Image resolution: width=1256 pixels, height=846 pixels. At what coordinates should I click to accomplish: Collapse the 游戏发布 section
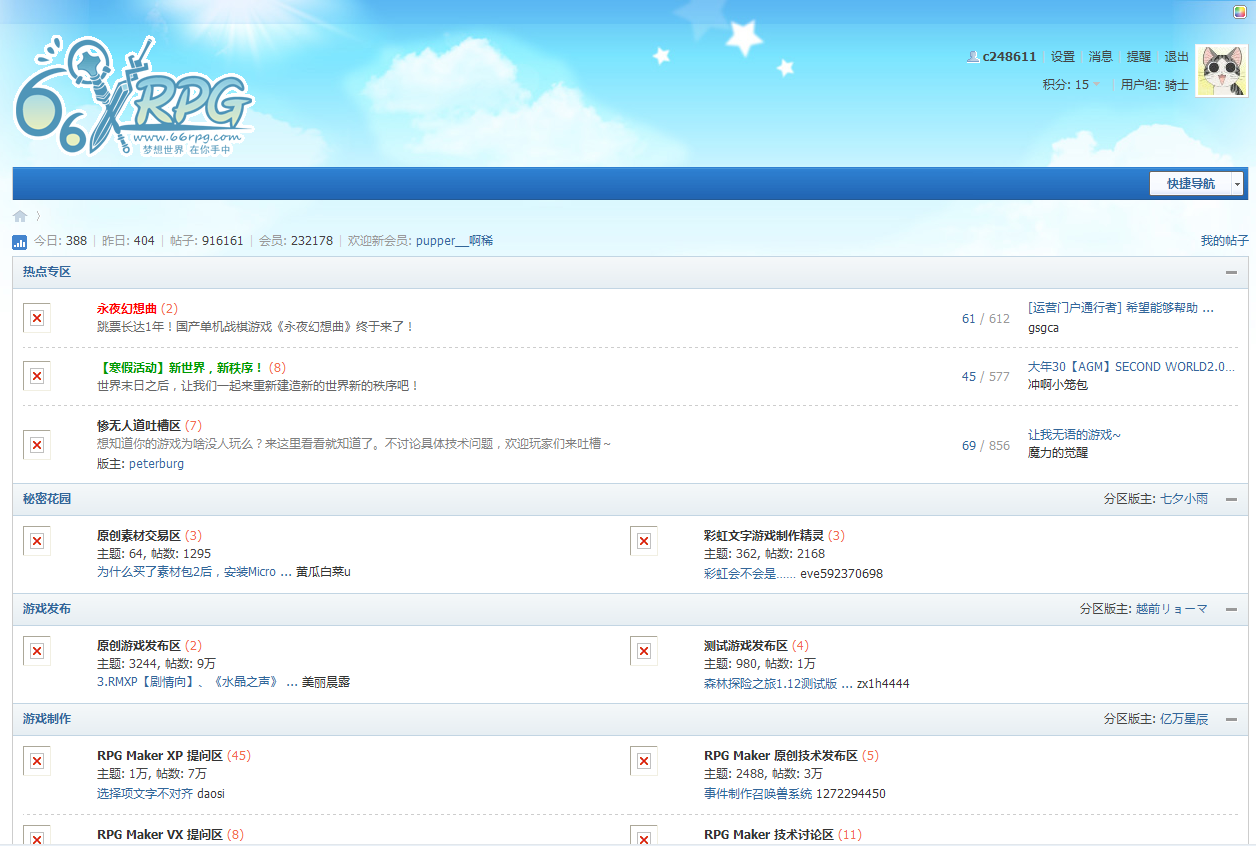coord(1232,609)
